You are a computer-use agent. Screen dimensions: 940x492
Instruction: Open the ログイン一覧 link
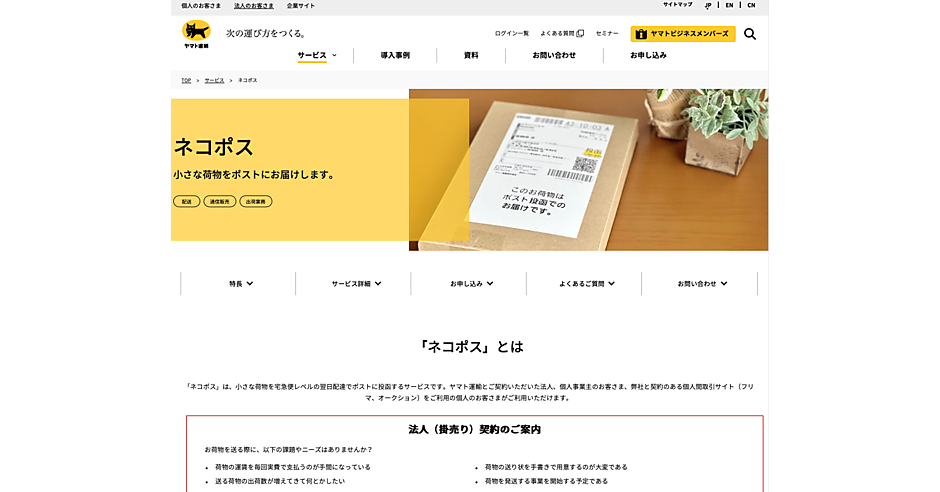click(x=511, y=34)
